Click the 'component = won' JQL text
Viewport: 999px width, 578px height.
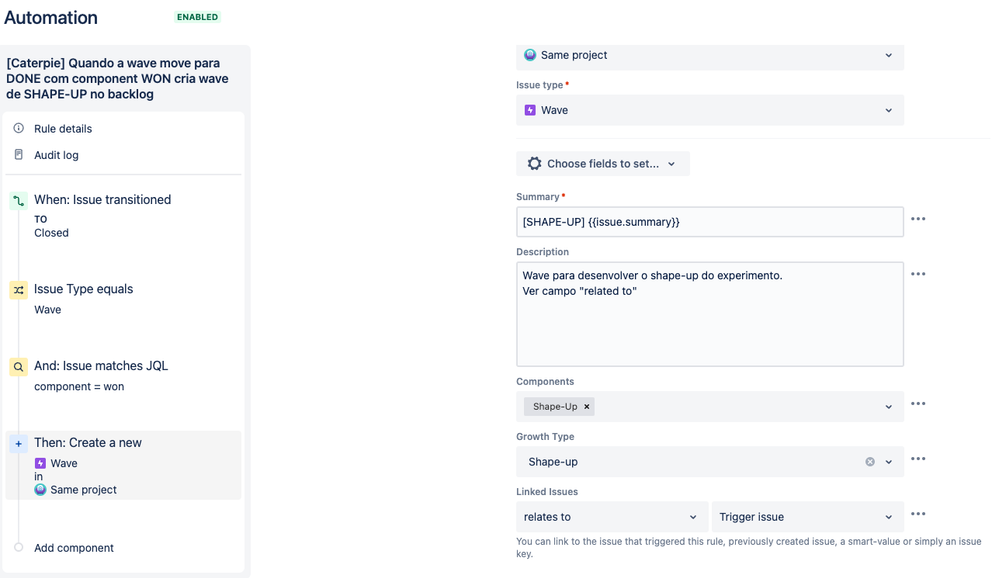(x=79, y=386)
